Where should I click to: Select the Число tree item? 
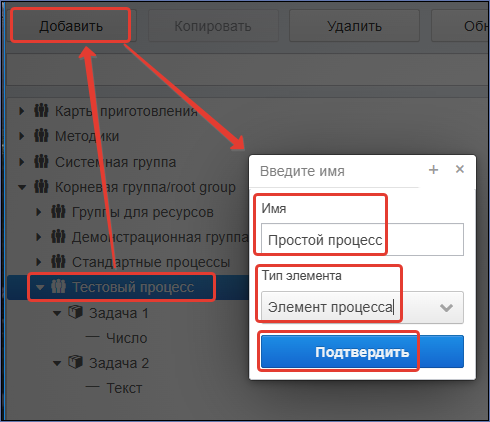(127, 338)
